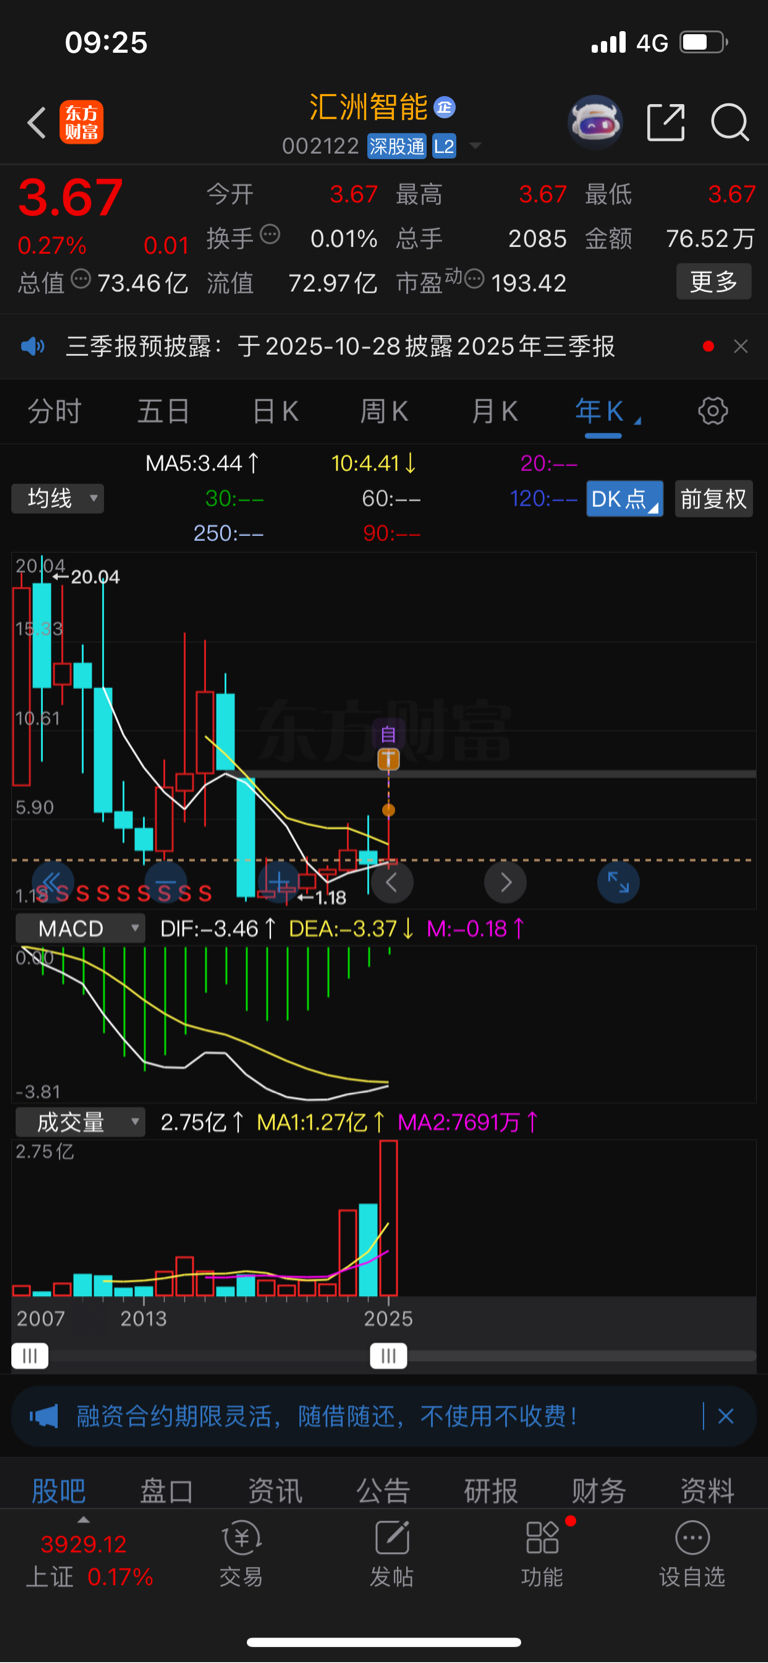Open the 年K period dropdown
768x1663 pixels.
point(607,411)
